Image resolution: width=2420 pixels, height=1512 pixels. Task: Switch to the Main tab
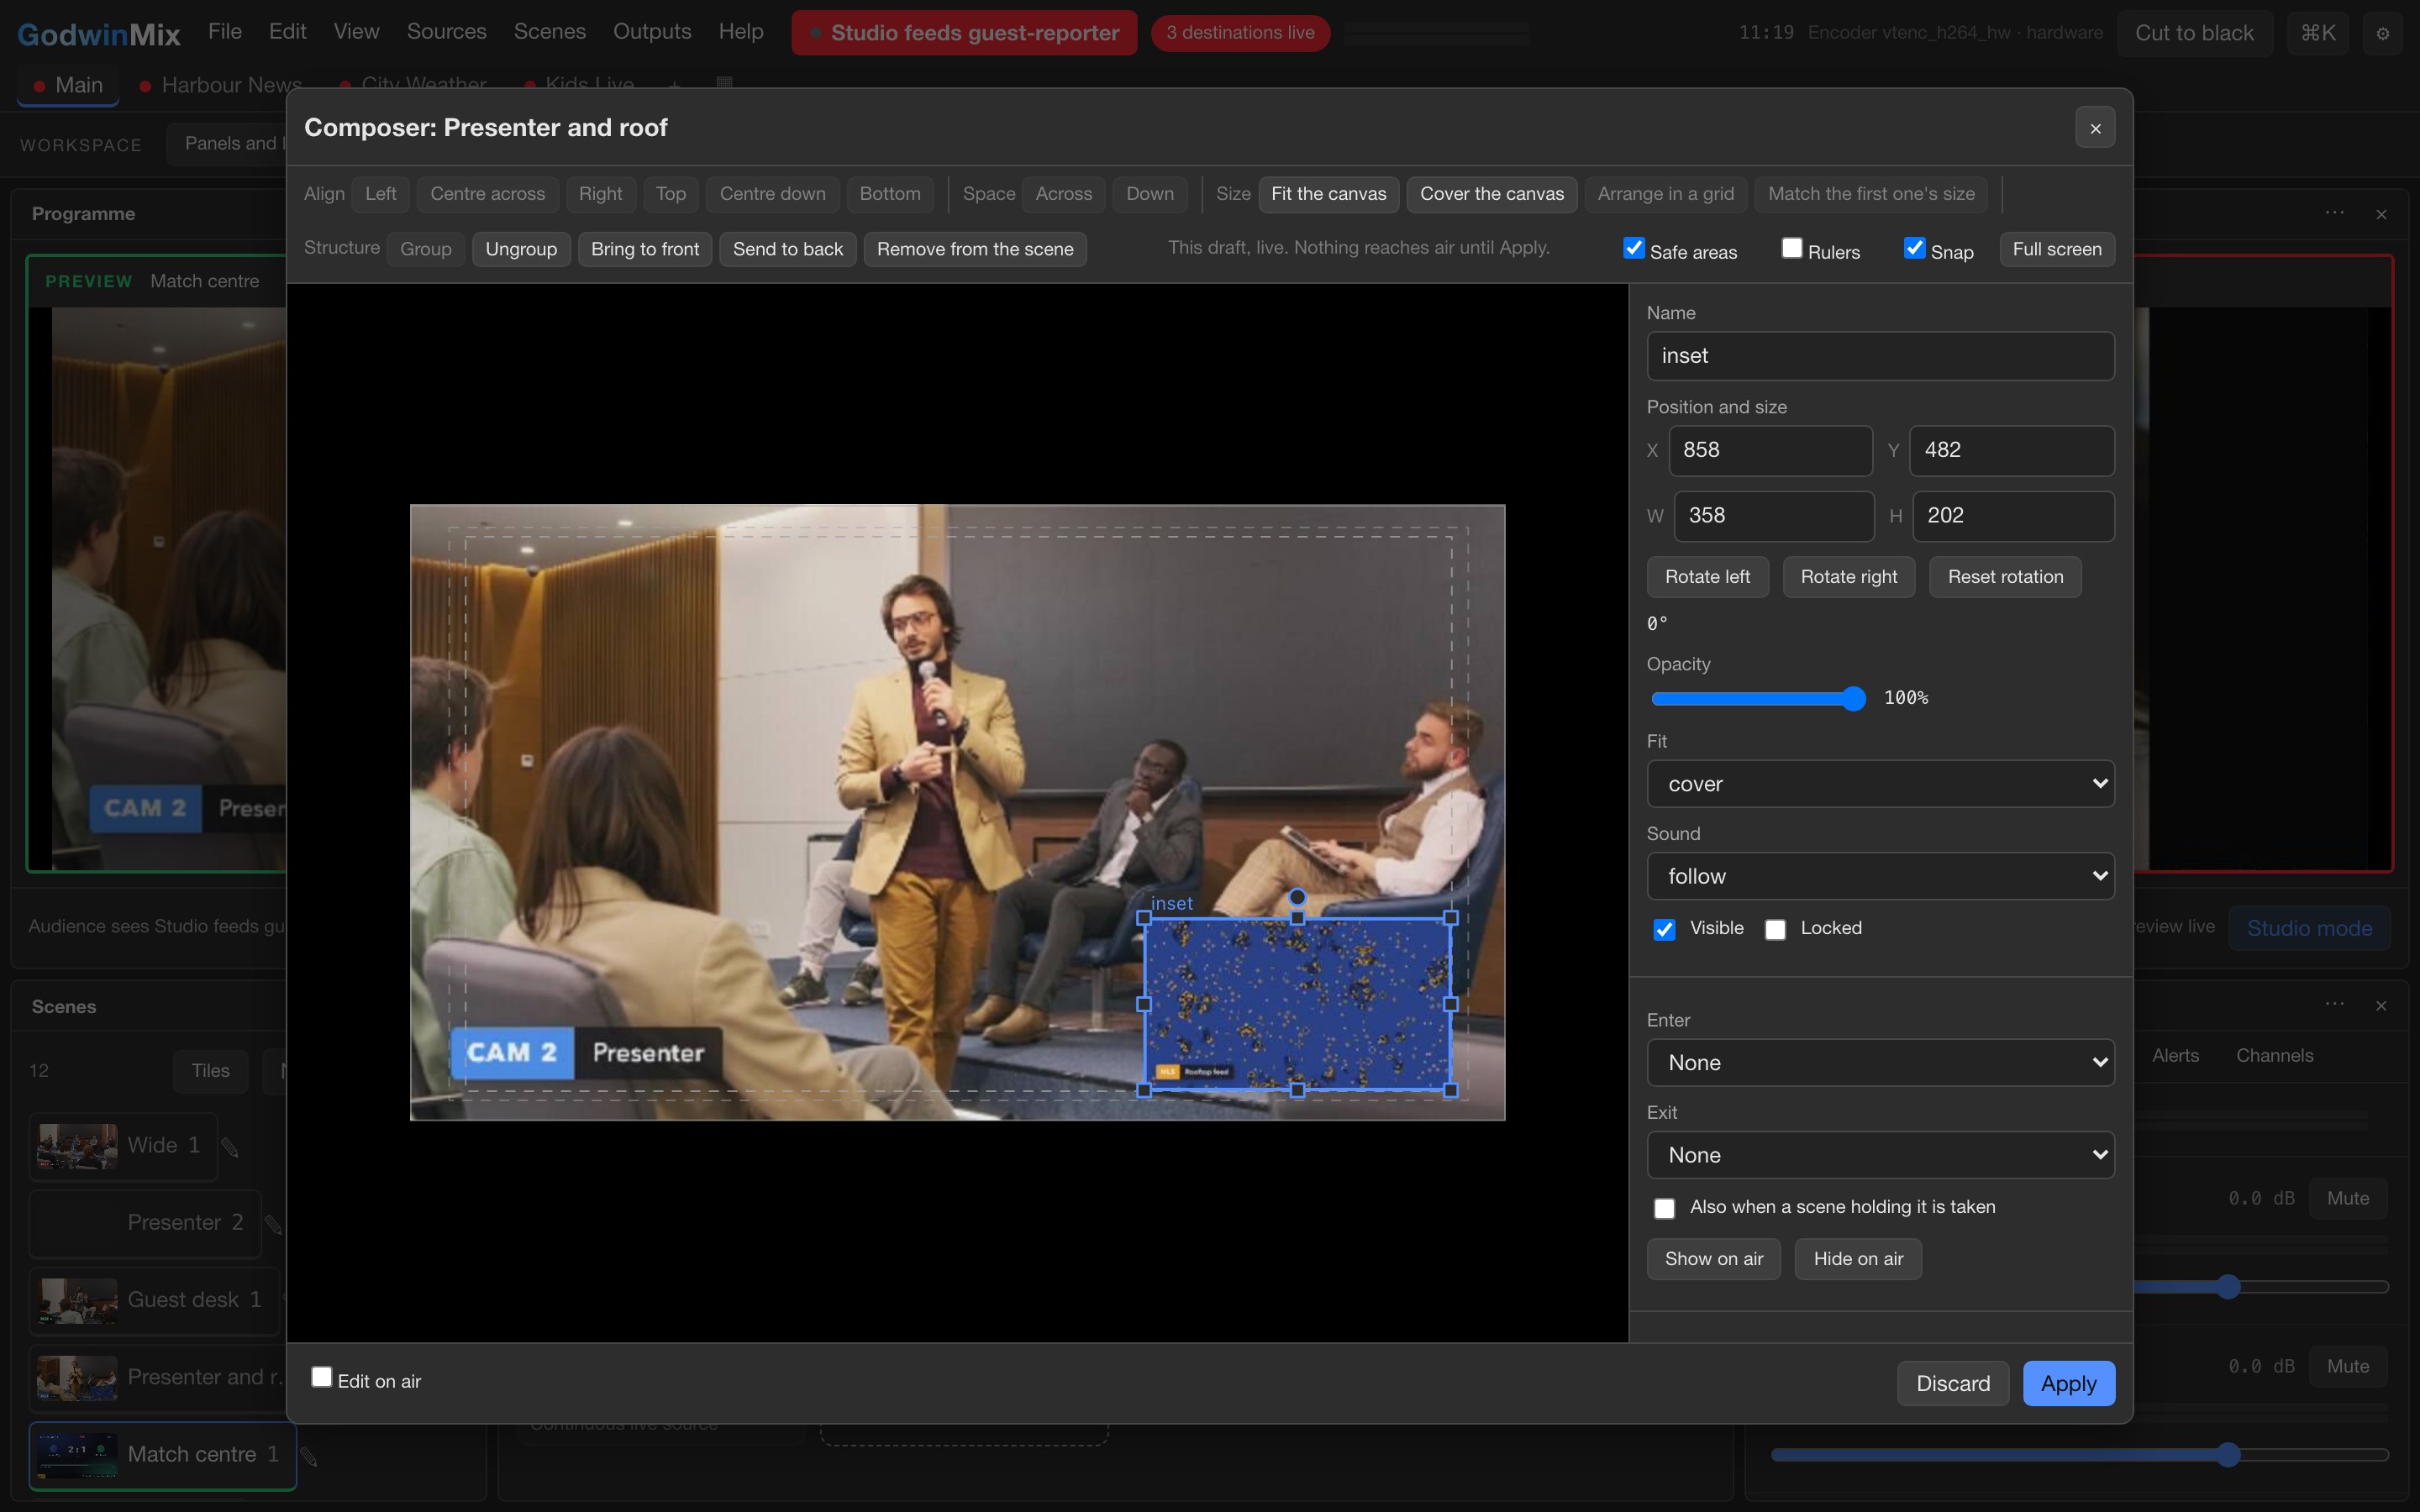[x=68, y=85]
